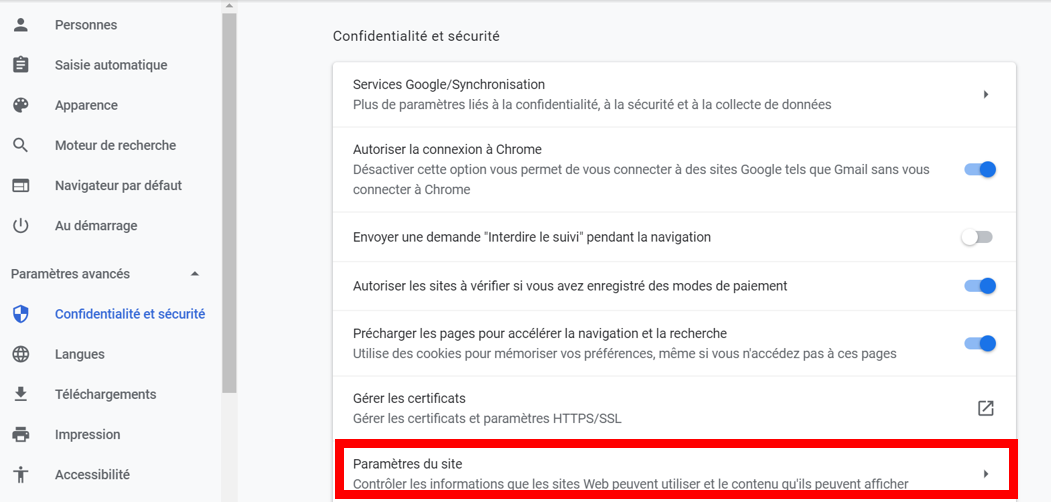Click the Personnes person icon
Image resolution: width=1051 pixels, height=502 pixels.
[20, 25]
